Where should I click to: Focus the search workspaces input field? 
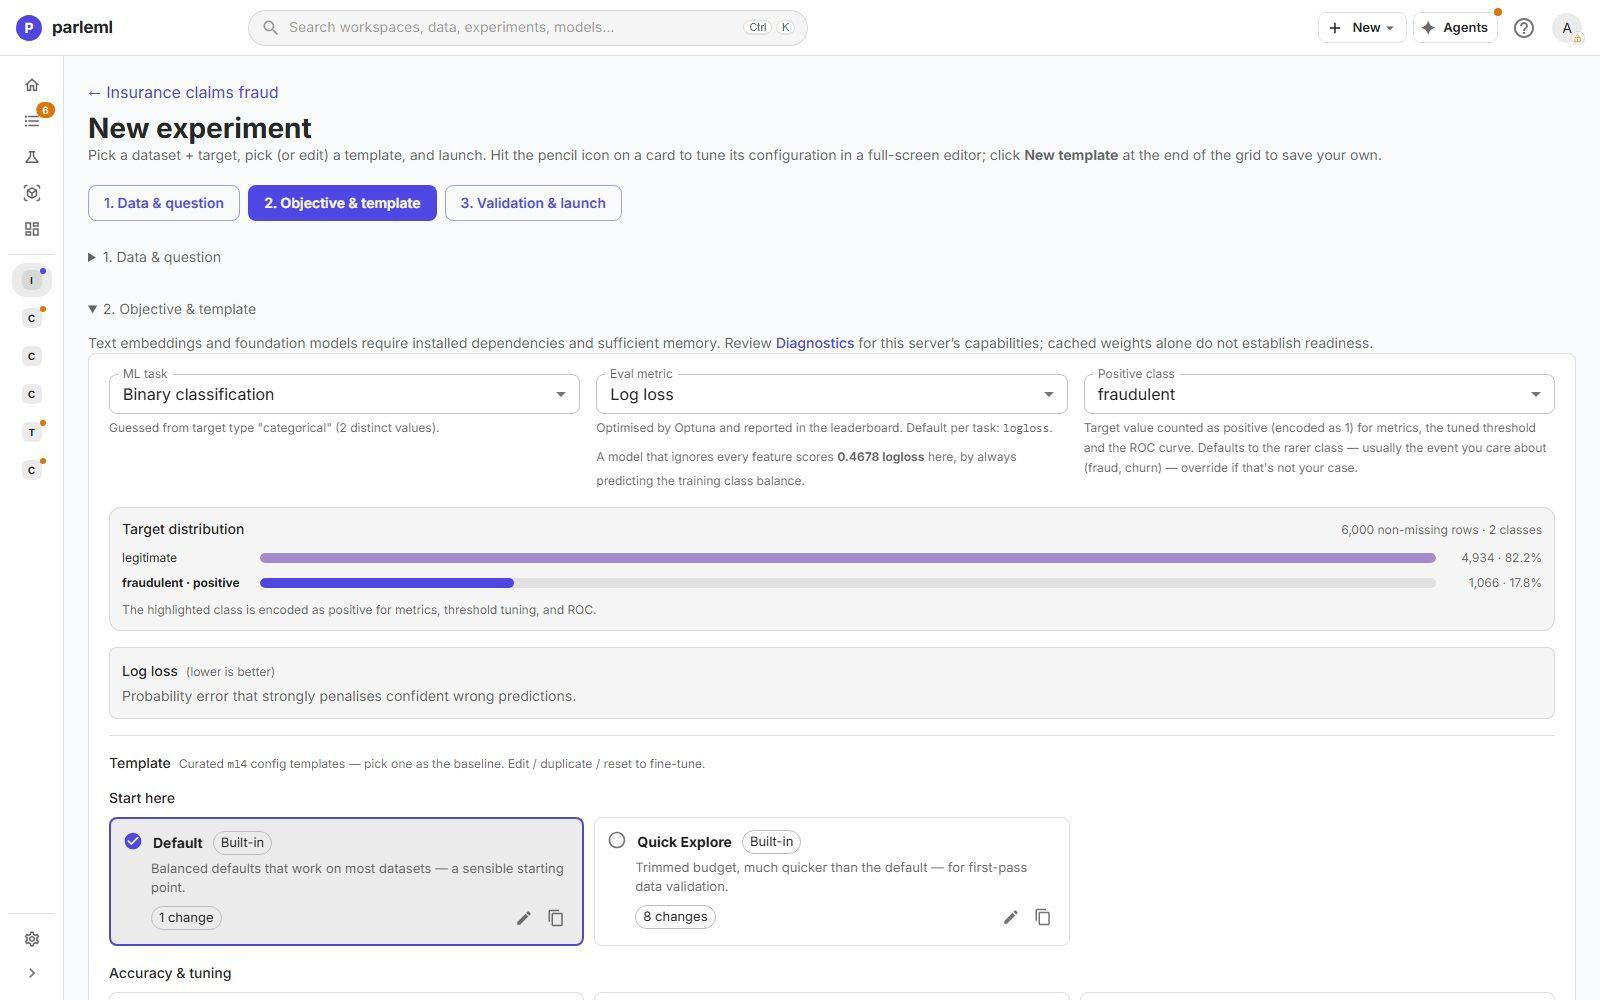pos(528,28)
